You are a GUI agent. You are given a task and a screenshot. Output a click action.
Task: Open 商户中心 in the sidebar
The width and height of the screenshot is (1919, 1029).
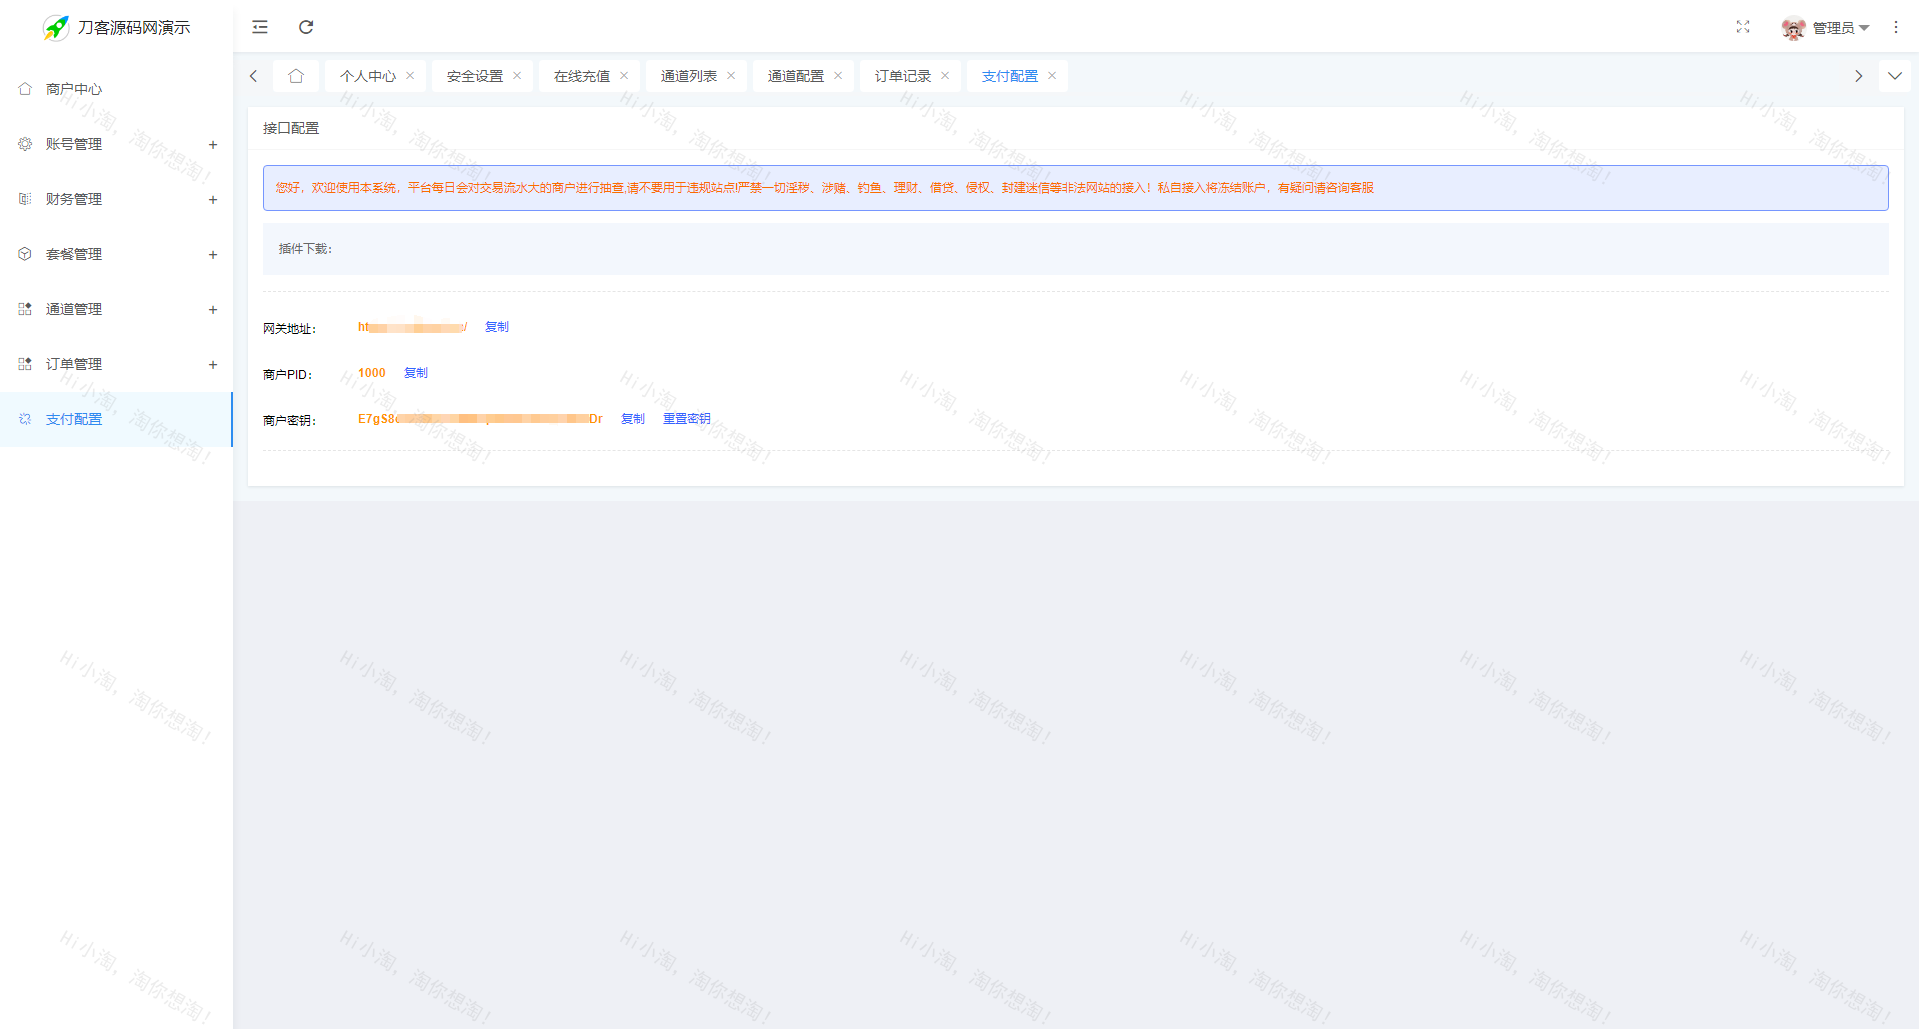tap(74, 89)
